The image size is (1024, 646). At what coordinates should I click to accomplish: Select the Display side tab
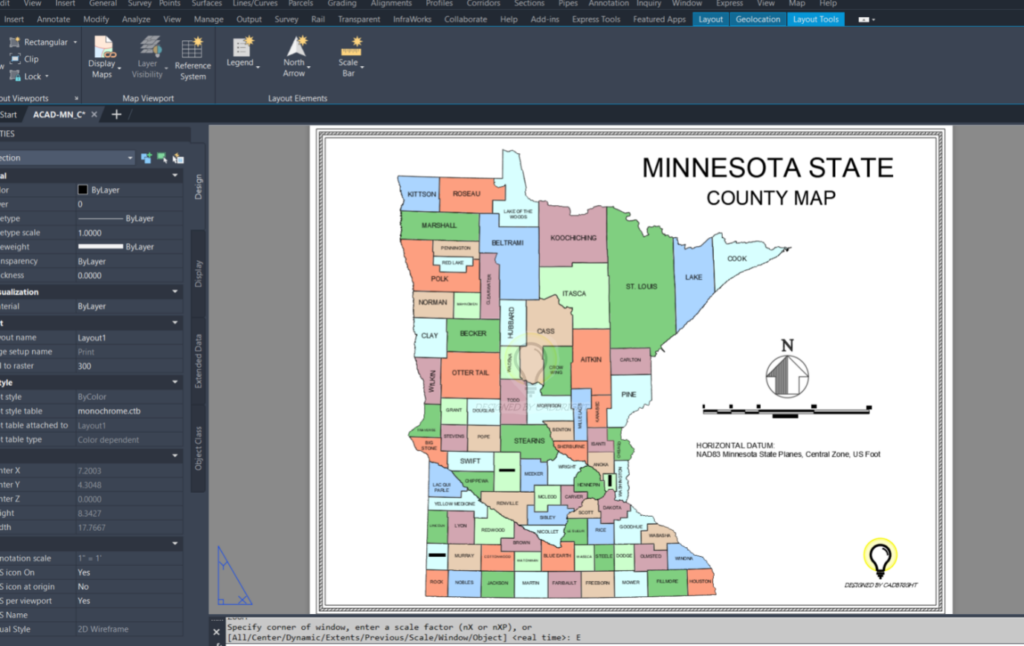[198, 274]
